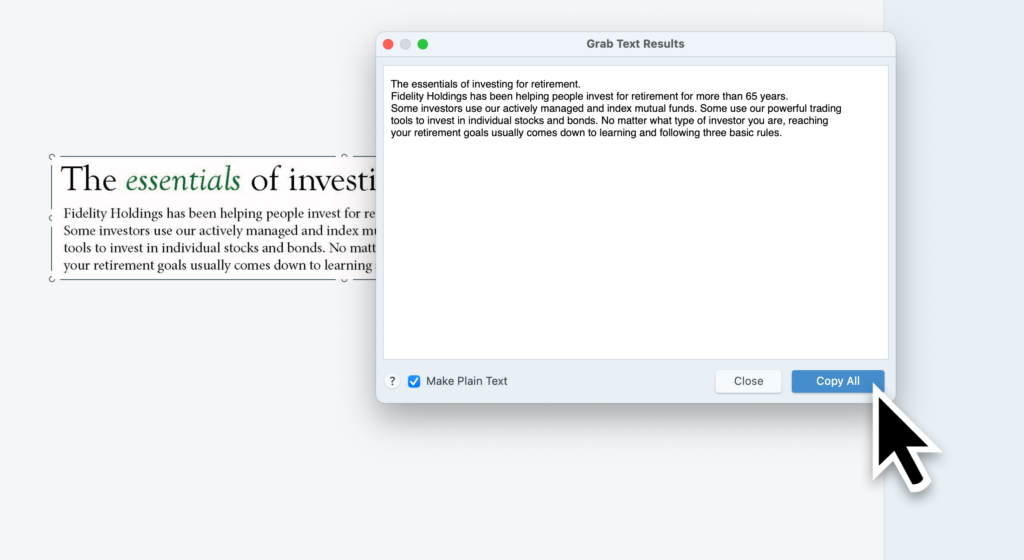Click the top-left selection corner handle
Viewport: 1024px width, 560px height.
click(x=52, y=157)
